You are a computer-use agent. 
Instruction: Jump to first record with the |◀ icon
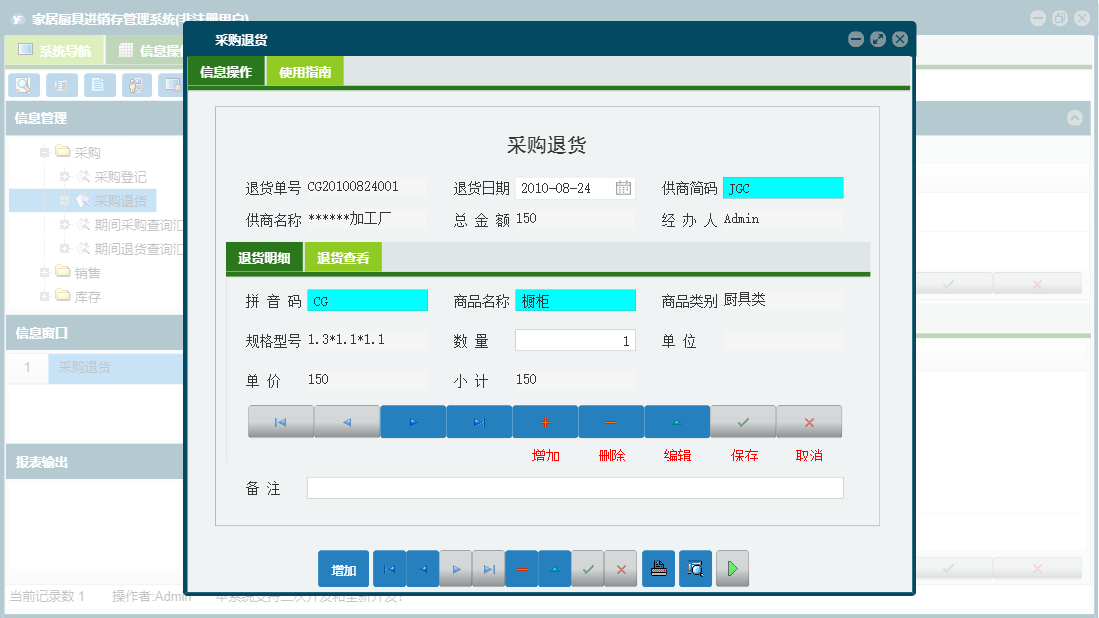tap(281, 421)
